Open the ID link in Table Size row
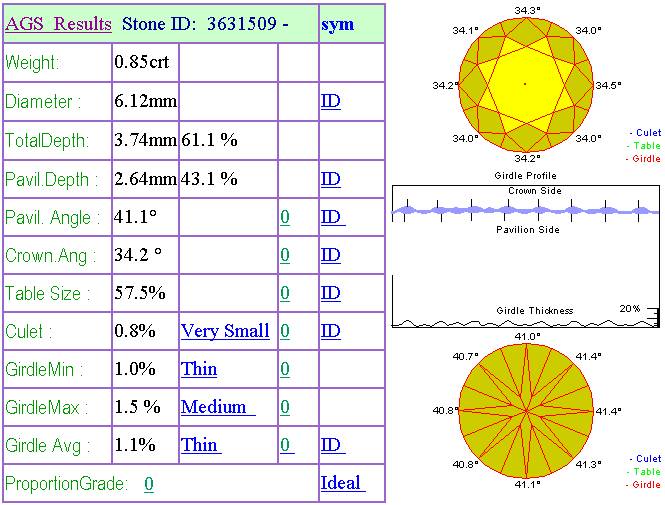The height and width of the screenshot is (505, 665). click(x=331, y=293)
